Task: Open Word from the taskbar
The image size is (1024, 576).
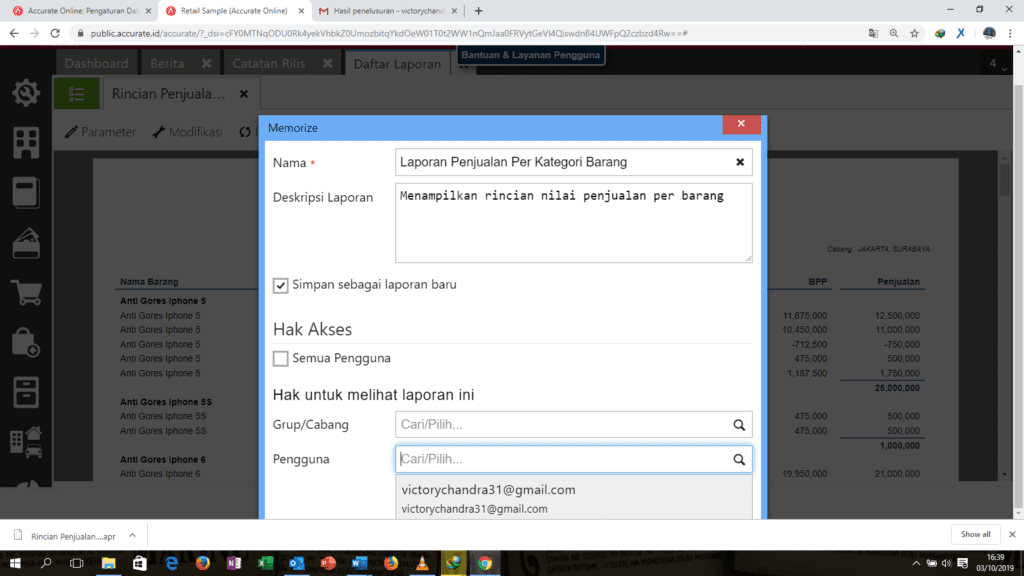Action: tap(359, 563)
